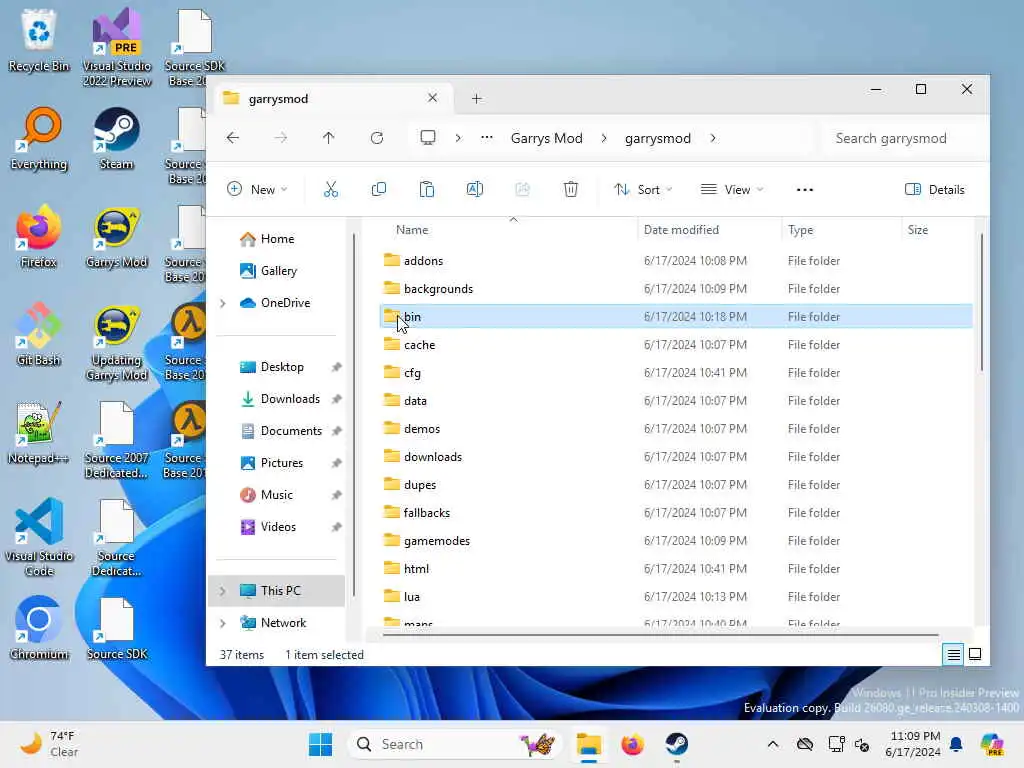Select the Recycle Bin icon
This screenshot has width=1024, height=768.
pyautogui.click(x=39, y=41)
